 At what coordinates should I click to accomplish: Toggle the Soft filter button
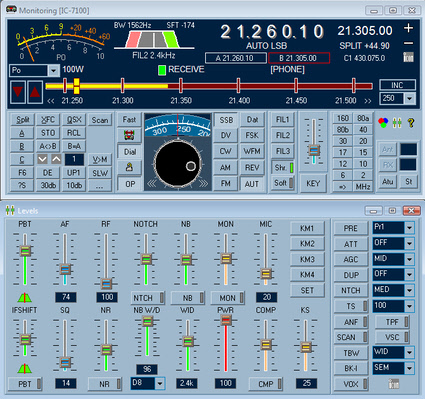point(283,183)
